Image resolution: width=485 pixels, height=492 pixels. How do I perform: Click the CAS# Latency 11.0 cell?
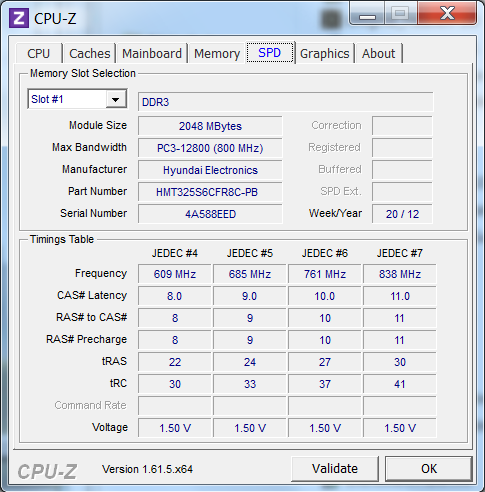tap(400, 296)
